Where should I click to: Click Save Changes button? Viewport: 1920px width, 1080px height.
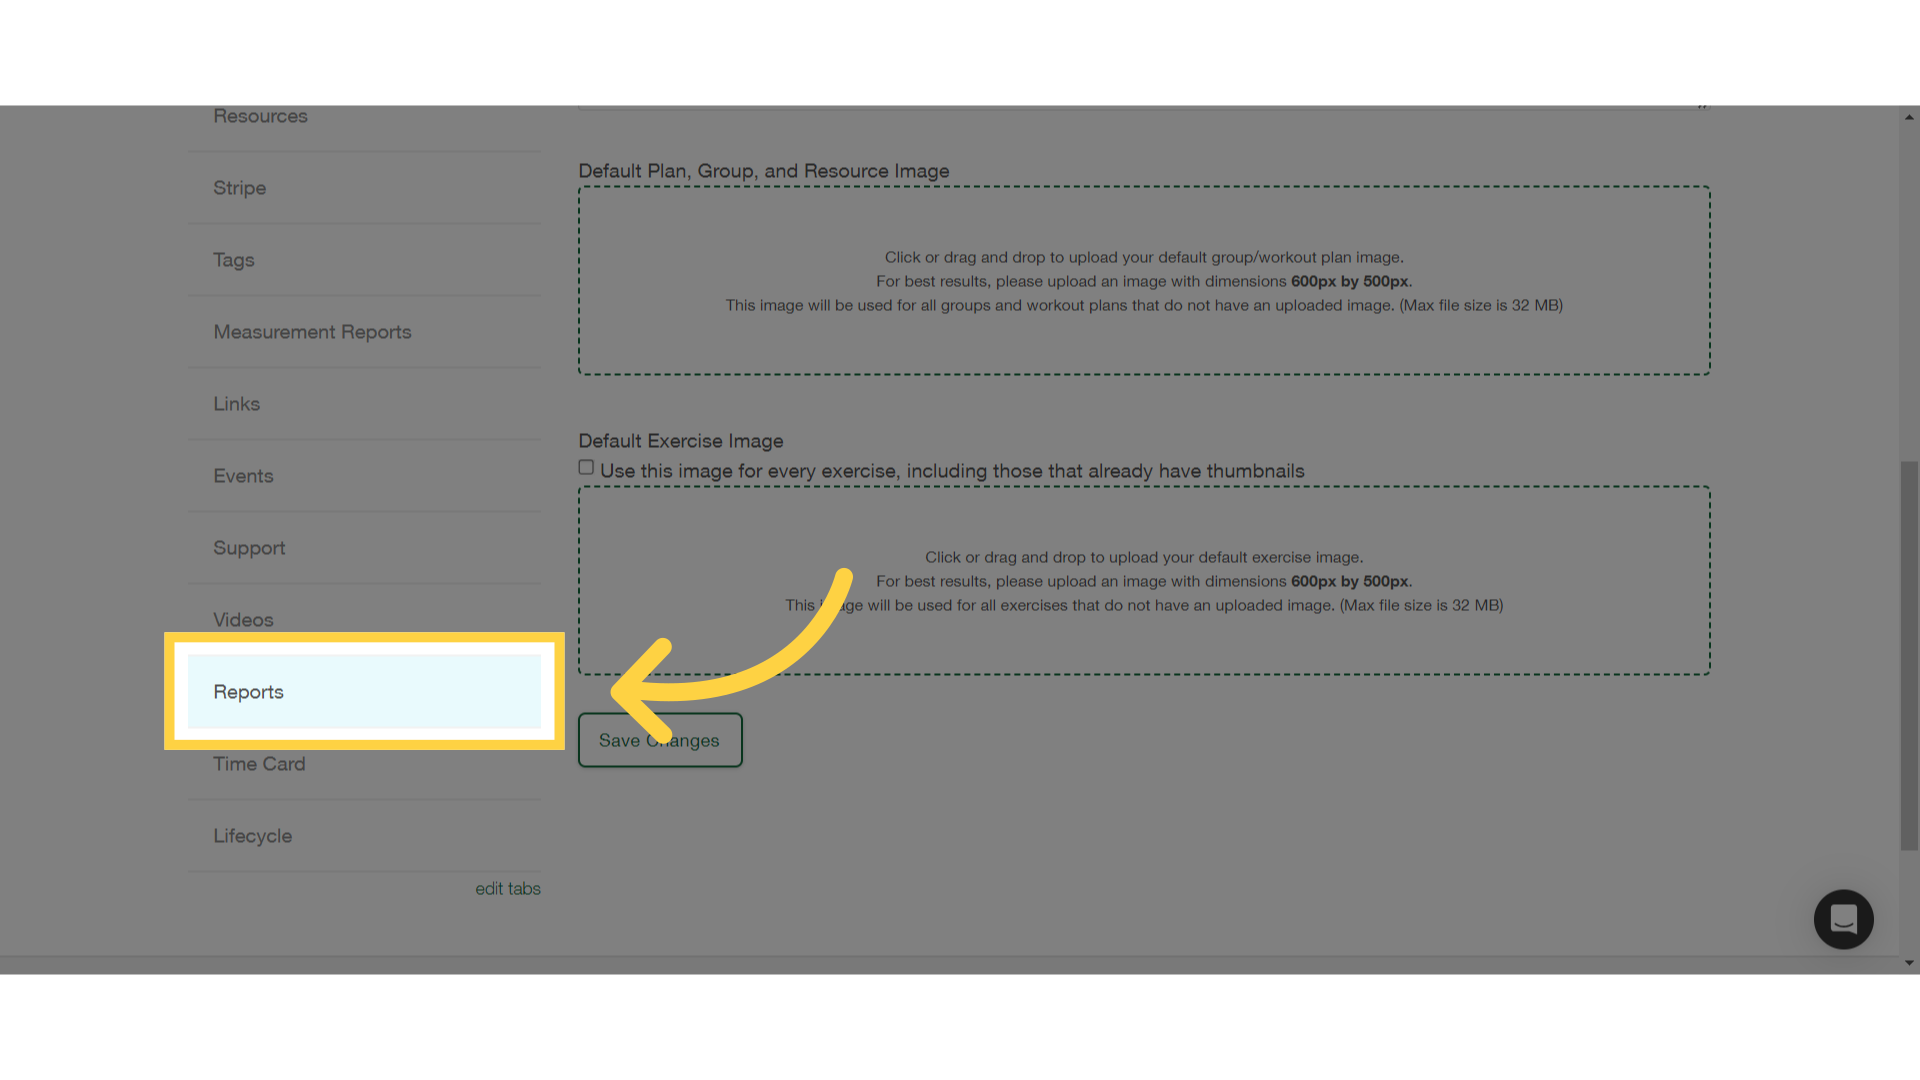click(x=659, y=740)
